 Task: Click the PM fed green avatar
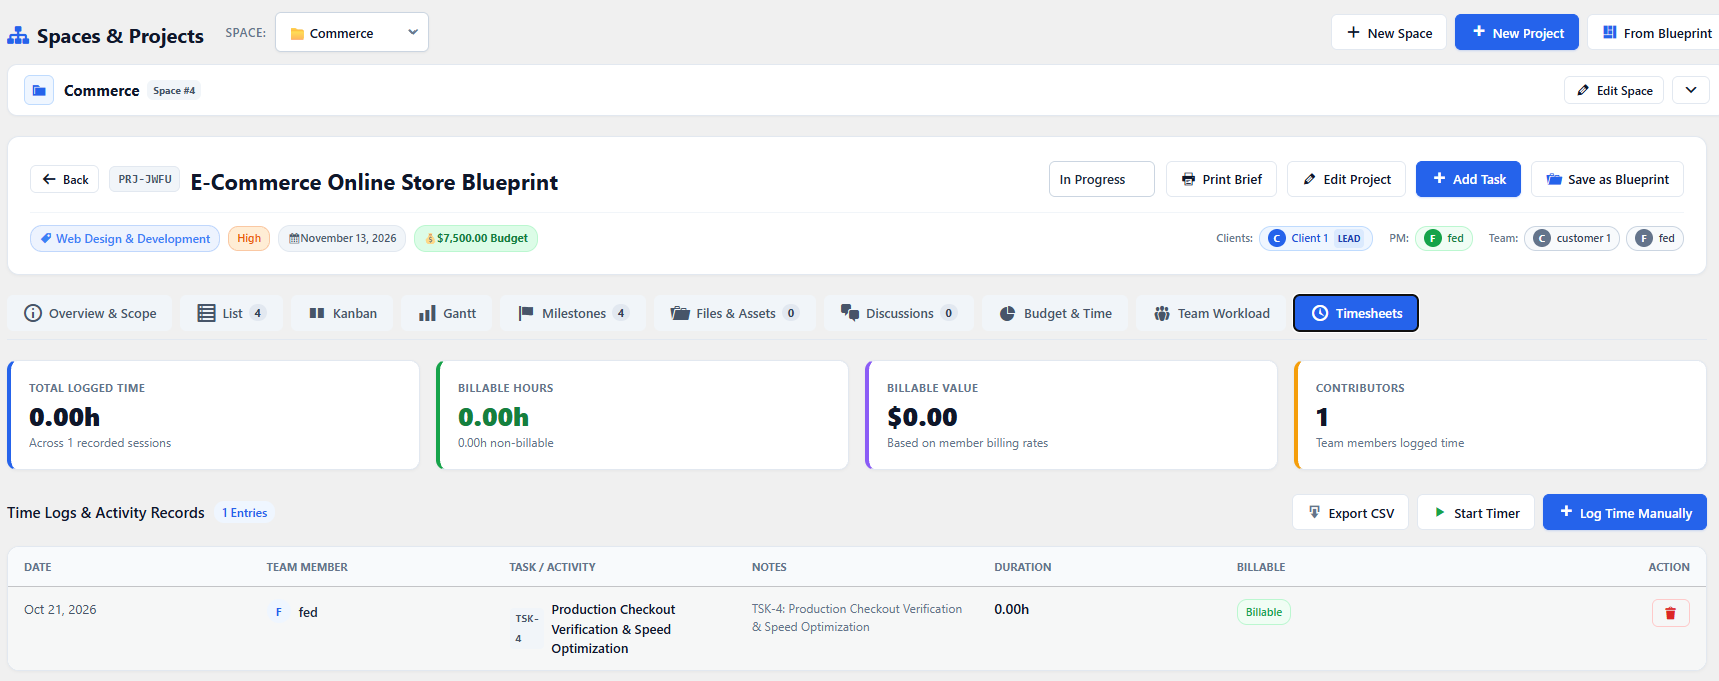pyautogui.click(x=1433, y=238)
